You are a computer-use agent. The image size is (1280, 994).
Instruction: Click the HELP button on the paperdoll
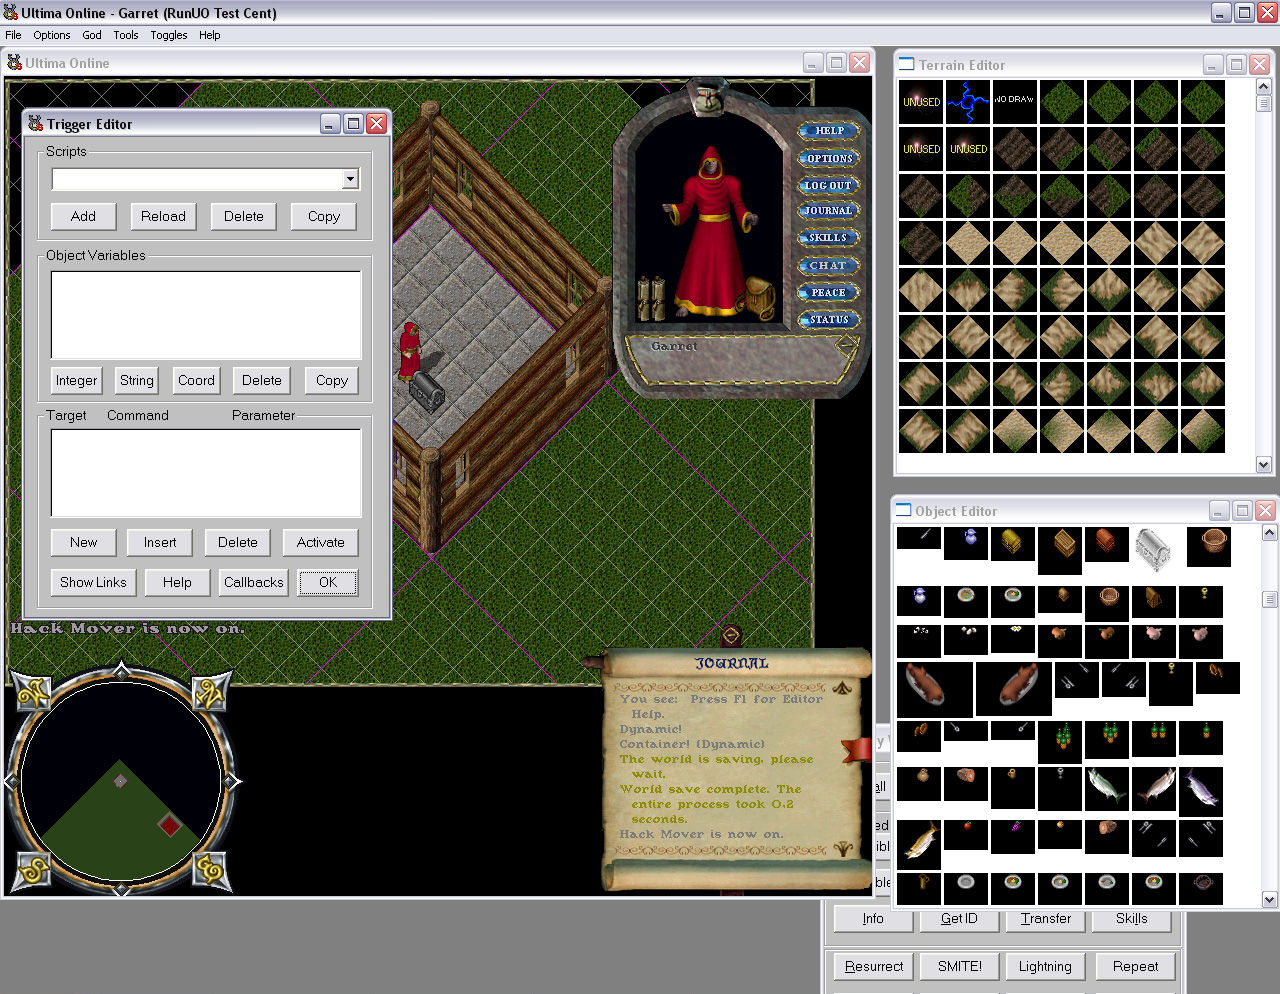829,131
